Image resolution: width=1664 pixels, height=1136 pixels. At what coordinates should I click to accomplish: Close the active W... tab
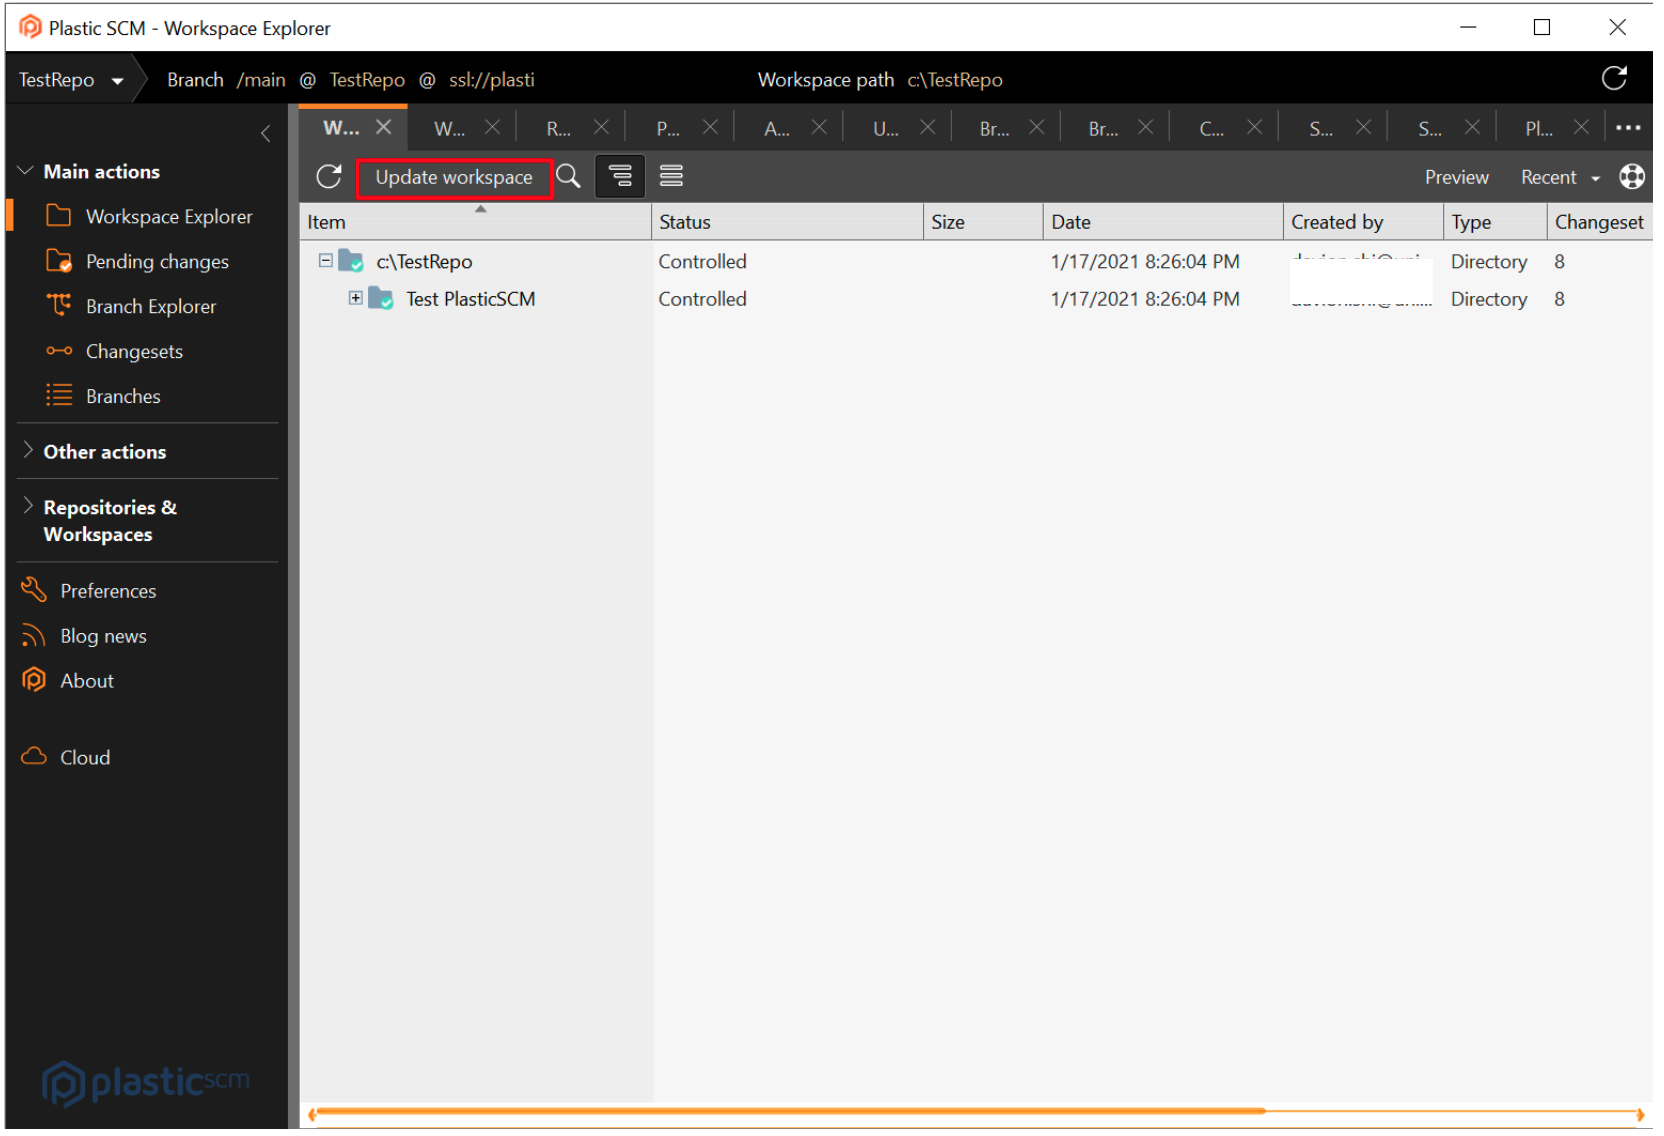coord(384,128)
